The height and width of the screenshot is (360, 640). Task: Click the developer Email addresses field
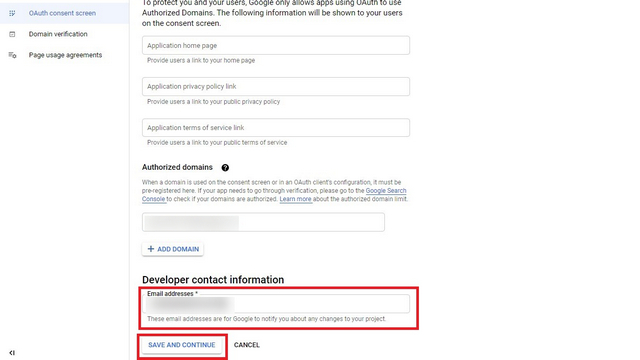tap(276, 304)
